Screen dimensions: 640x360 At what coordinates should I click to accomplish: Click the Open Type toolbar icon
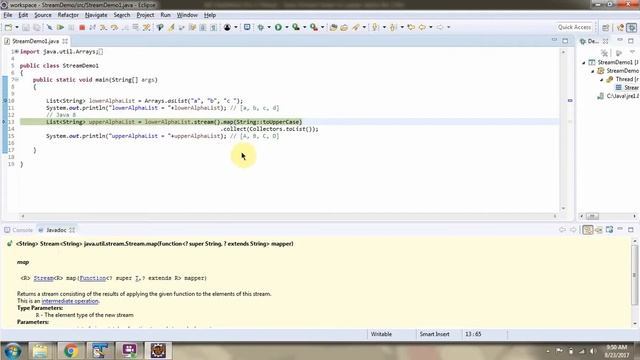click(333, 27)
